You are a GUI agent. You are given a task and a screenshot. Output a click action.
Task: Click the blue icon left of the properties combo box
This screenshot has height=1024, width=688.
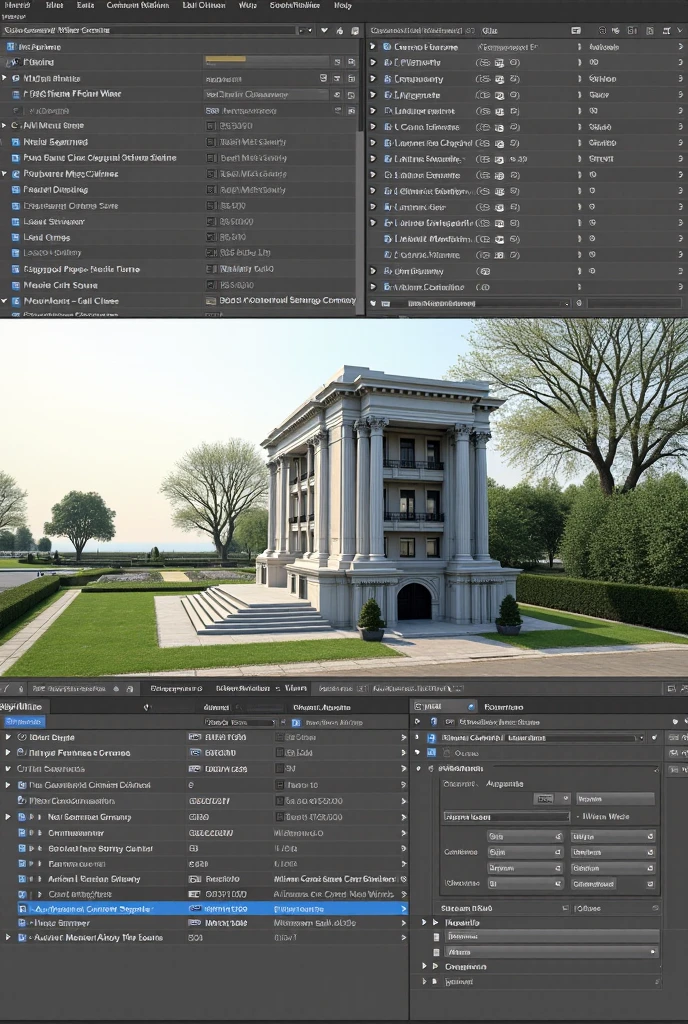(x=432, y=738)
